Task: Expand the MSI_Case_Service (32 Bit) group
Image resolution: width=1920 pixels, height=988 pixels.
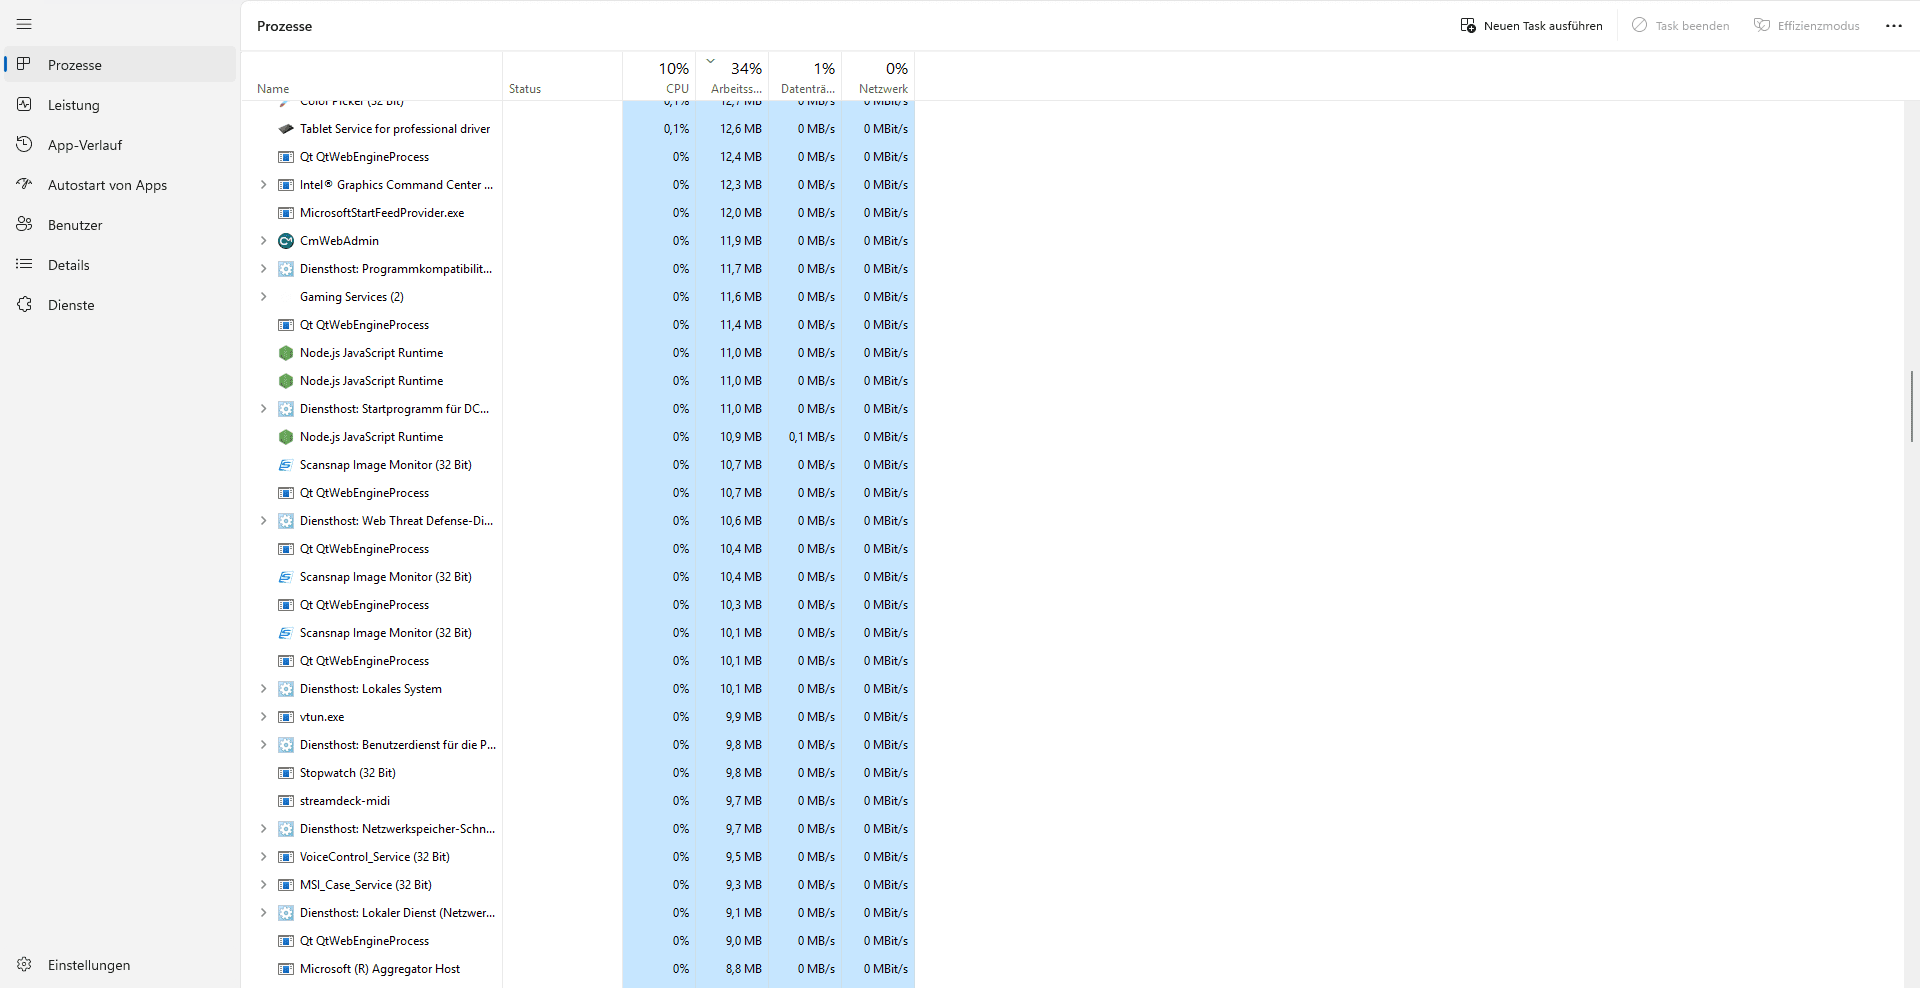Action: pos(264,885)
